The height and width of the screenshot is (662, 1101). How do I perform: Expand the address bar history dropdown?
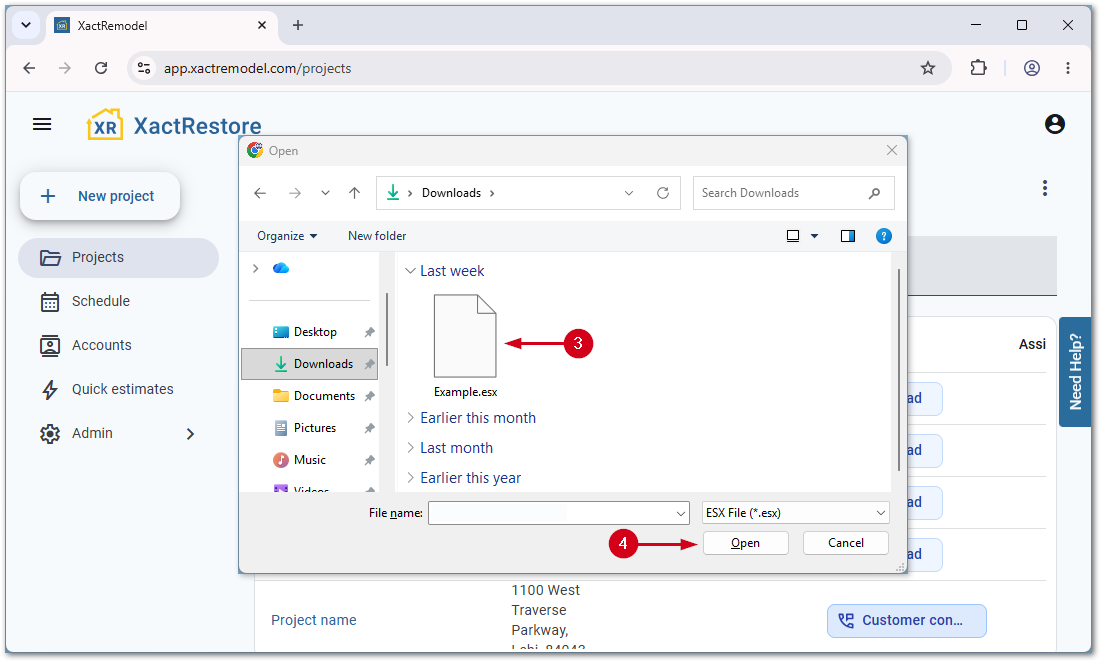tap(629, 193)
